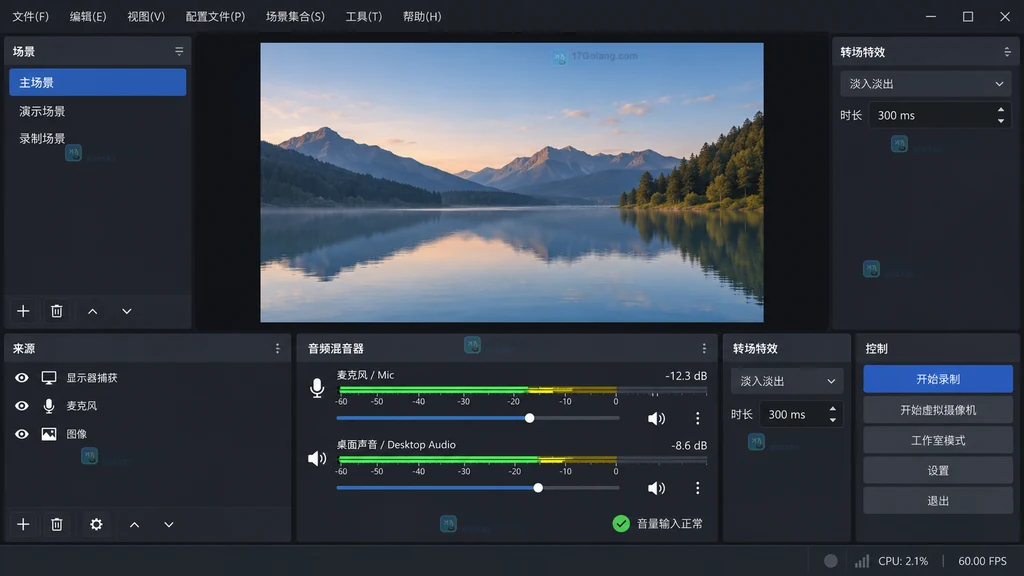The width and height of the screenshot is (1024, 576).
Task: Click the 退出 button
Action: (x=938, y=501)
